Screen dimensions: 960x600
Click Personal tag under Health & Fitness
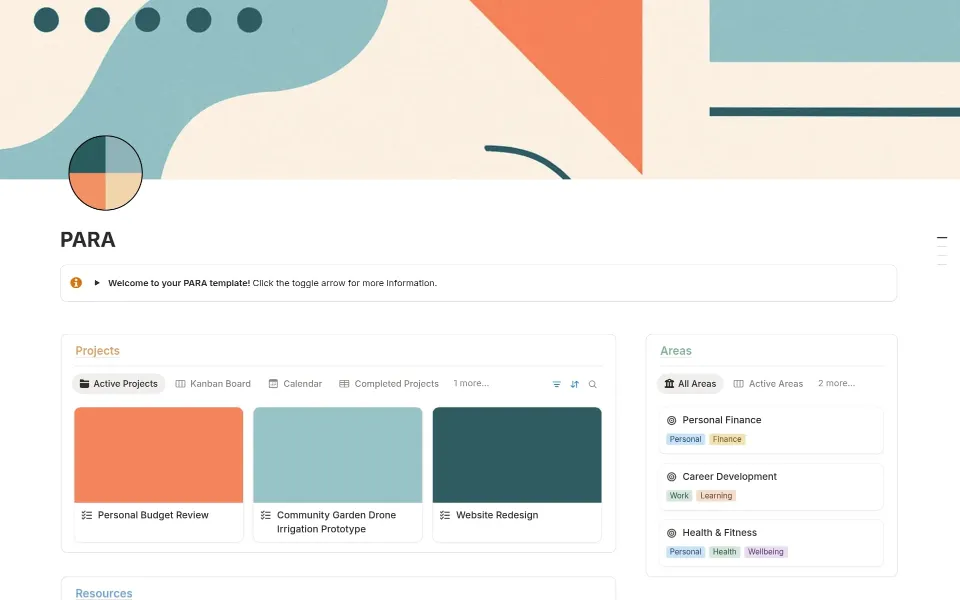pos(685,552)
